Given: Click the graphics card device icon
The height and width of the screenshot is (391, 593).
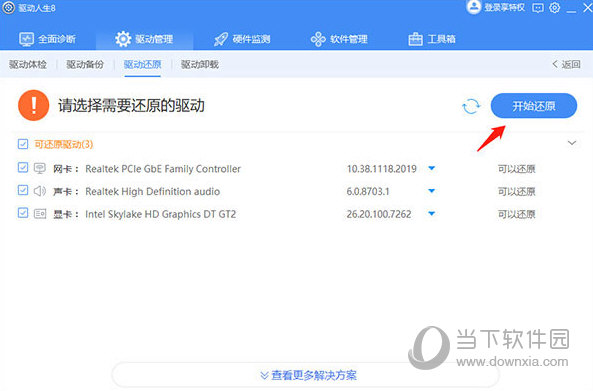Looking at the screenshot, I should coord(40,214).
